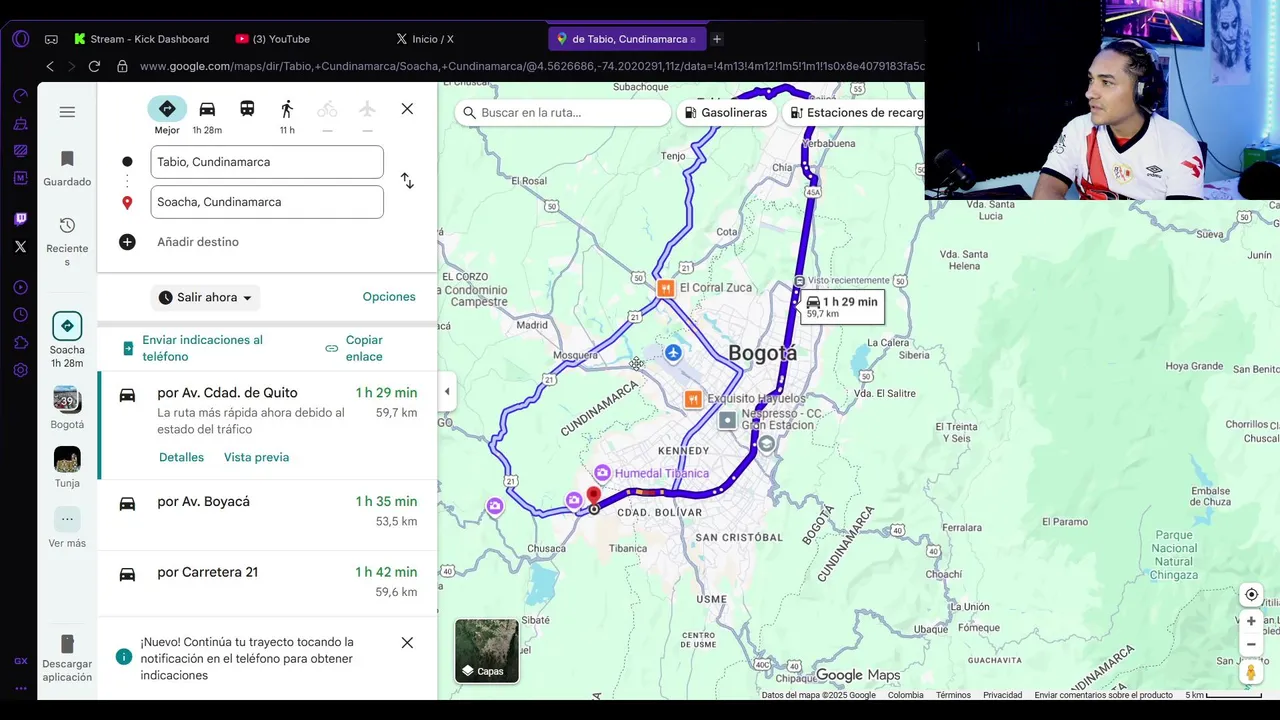The image size is (1280, 720).
Task: Filter by Gasolineras
Action: [727, 113]
